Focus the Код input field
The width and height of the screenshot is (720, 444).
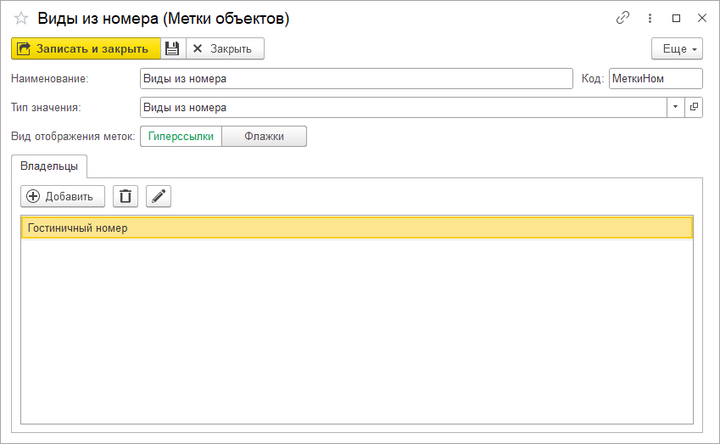(x=648, y=78)
